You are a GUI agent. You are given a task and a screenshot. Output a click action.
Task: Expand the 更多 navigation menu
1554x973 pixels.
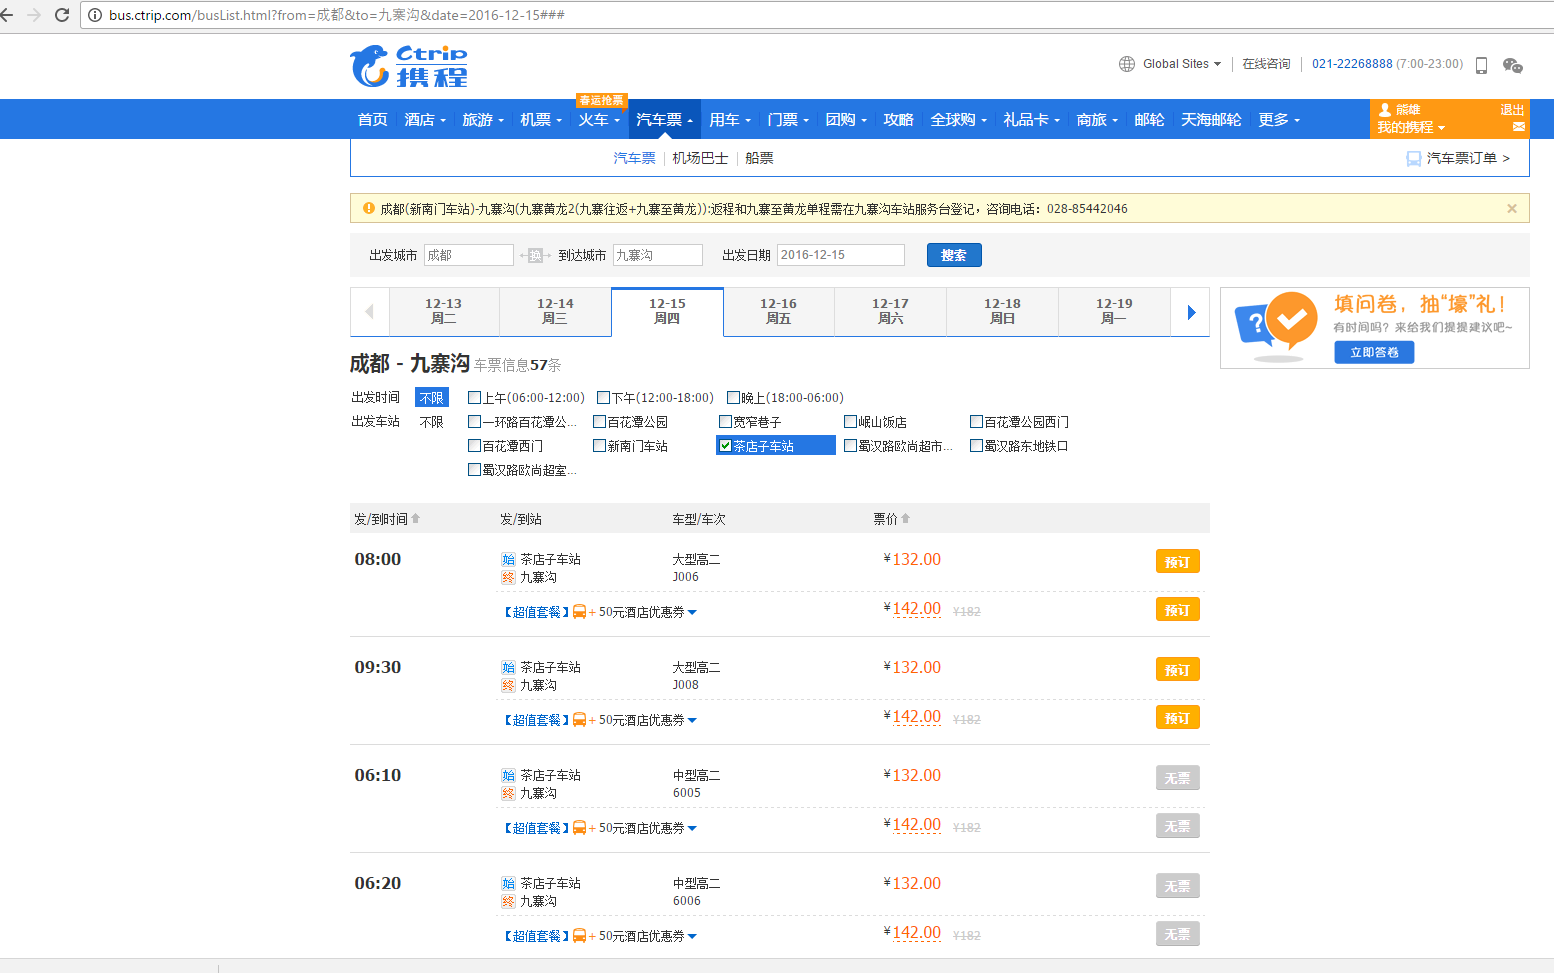[x=1278, y=120]
